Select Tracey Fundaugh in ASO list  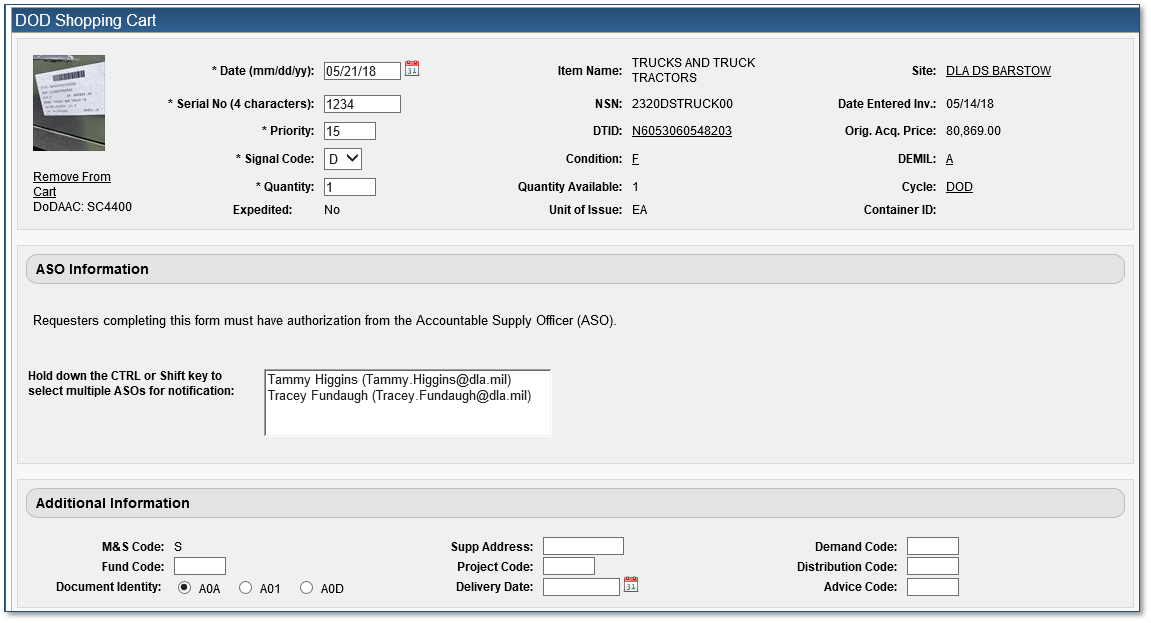coord(399,396)
